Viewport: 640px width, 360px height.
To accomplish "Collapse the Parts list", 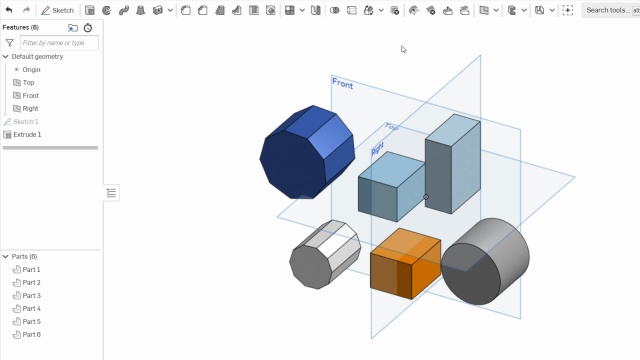I will [x=5, y=256].
